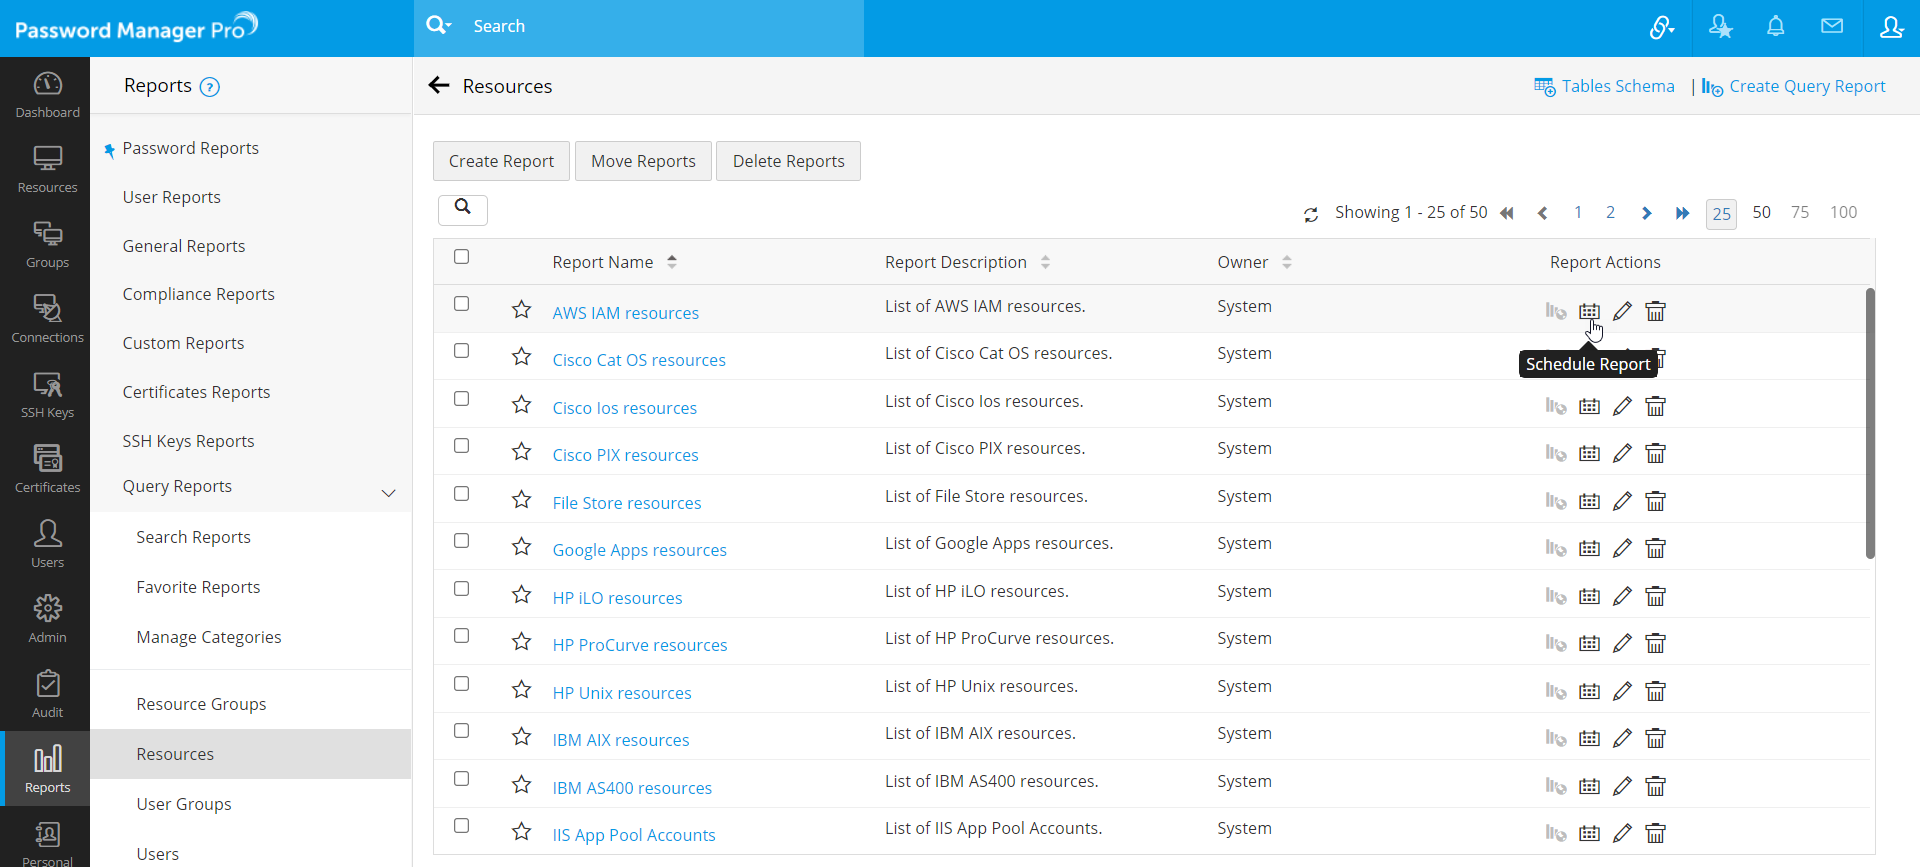Click the edit pencil icon for Cisco PIX resources
Viewport: 1920px width, 867px height.
coord(1622,454)
